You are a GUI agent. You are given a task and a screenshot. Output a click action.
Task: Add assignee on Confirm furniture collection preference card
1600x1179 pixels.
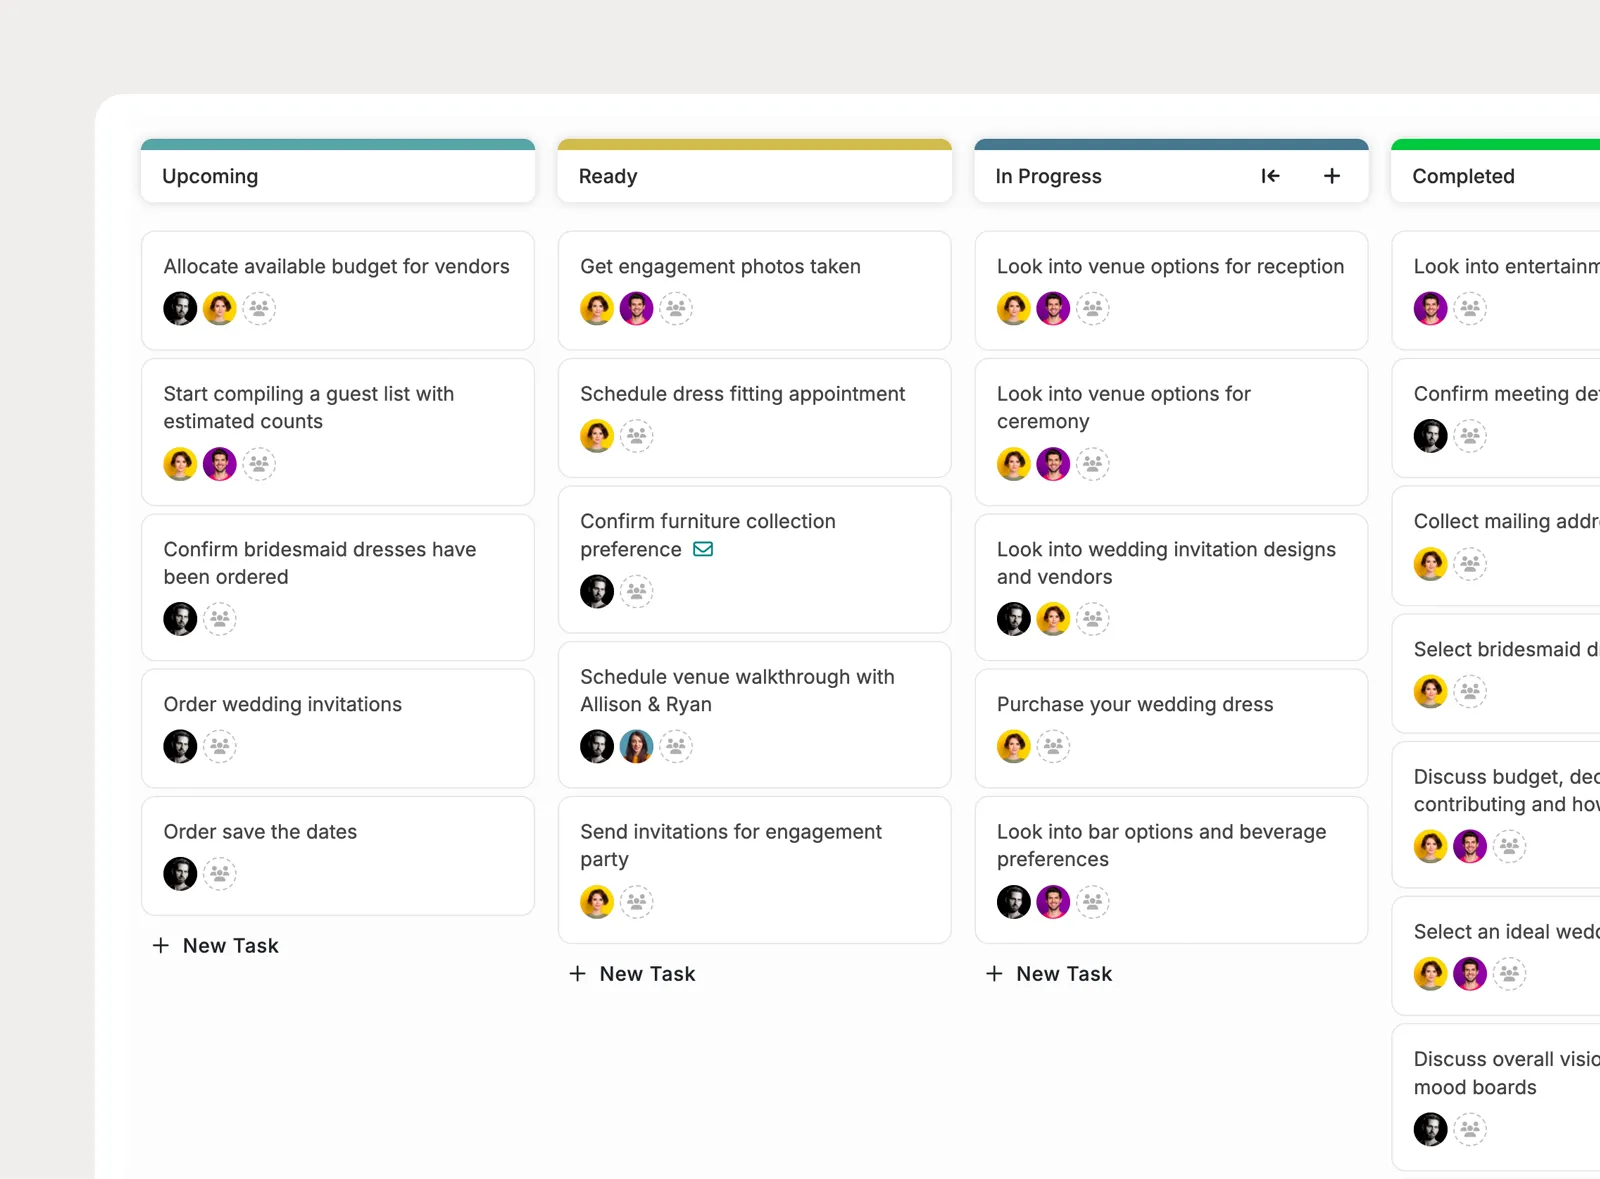tap(637, 591)
